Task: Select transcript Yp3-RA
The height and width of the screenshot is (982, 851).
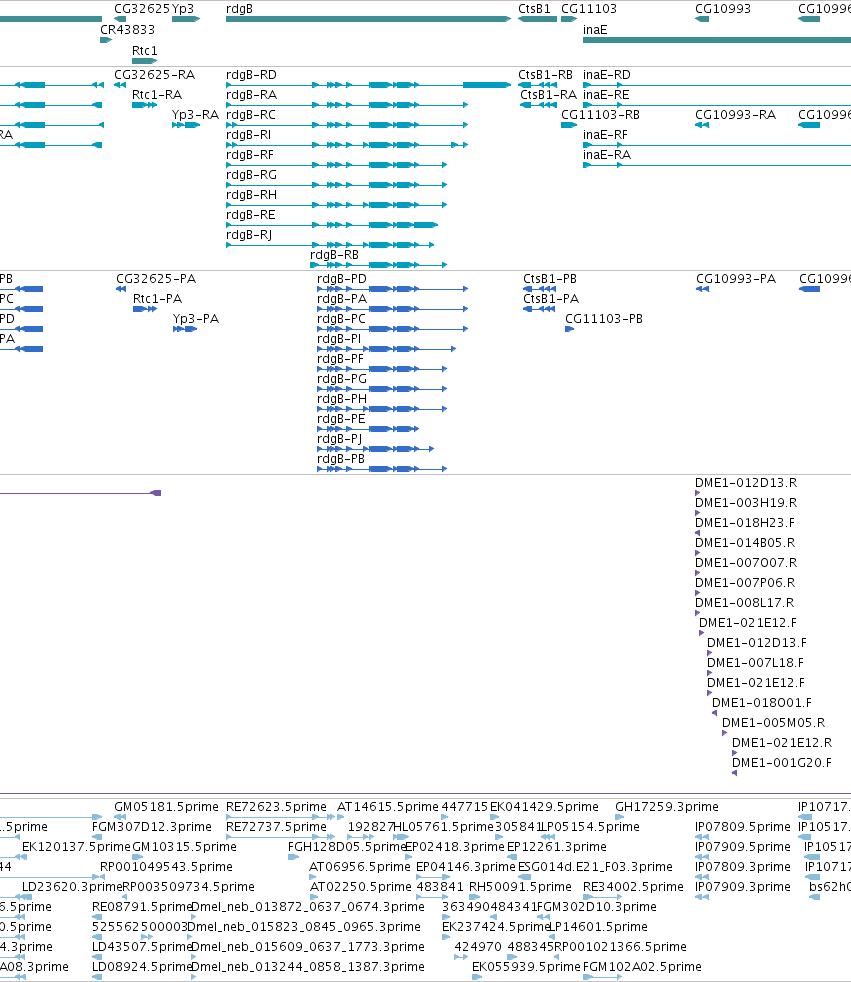Action: pos(186,125)
